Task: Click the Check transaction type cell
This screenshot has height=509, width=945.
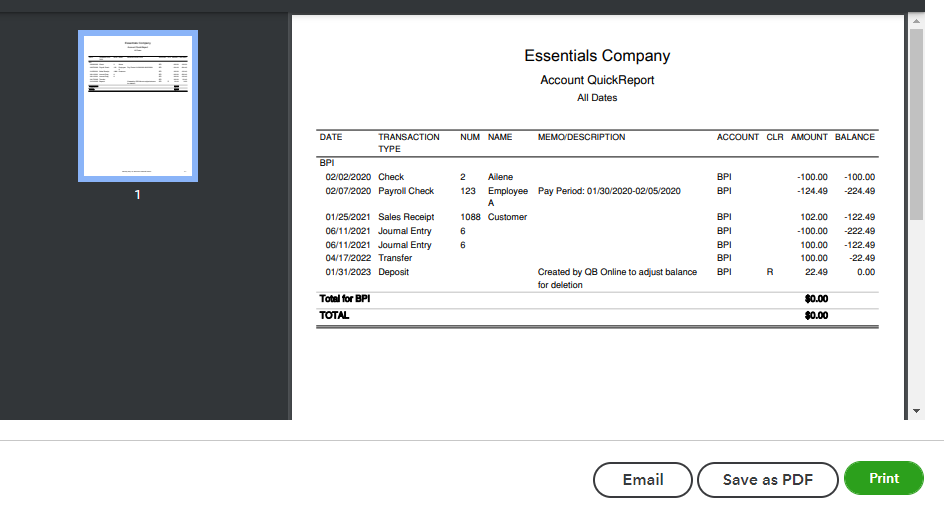Action: click(x=391, y=177)
